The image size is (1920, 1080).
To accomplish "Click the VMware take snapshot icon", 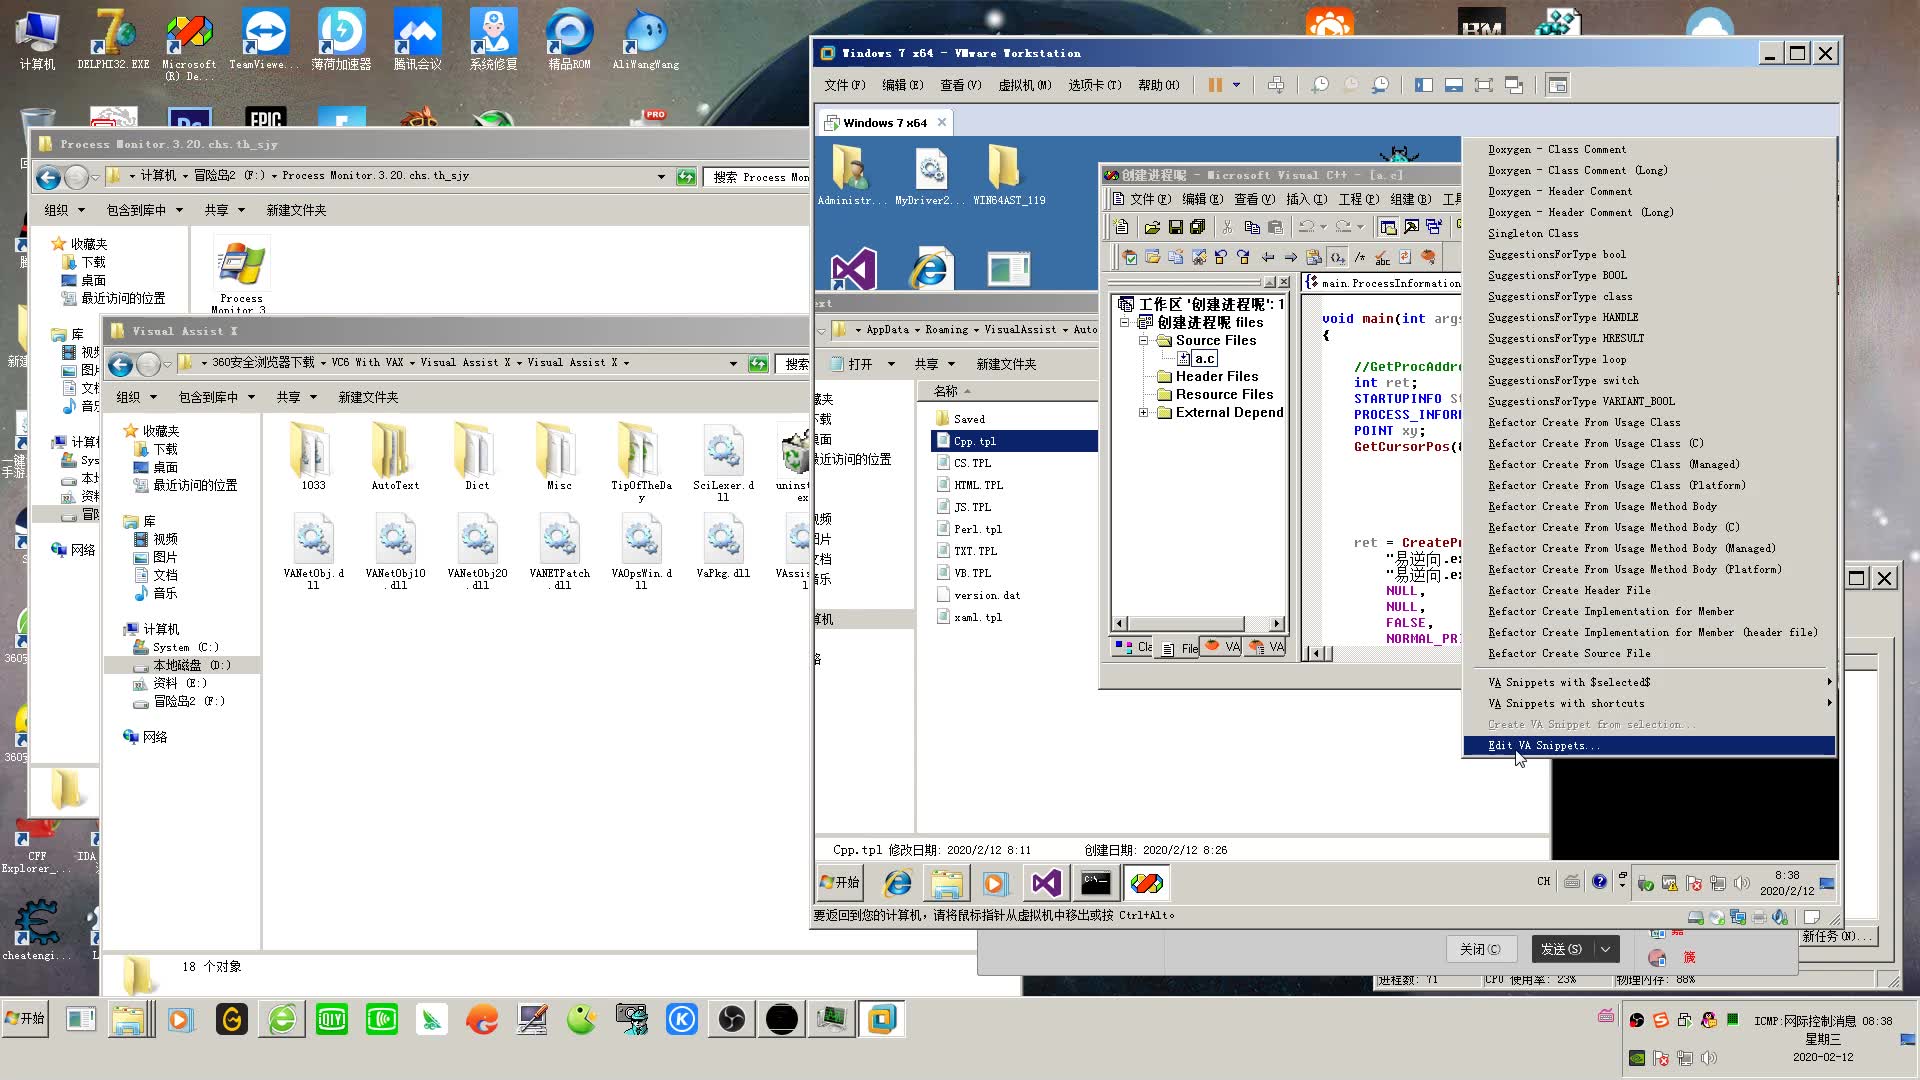I will click(1320, 85).
